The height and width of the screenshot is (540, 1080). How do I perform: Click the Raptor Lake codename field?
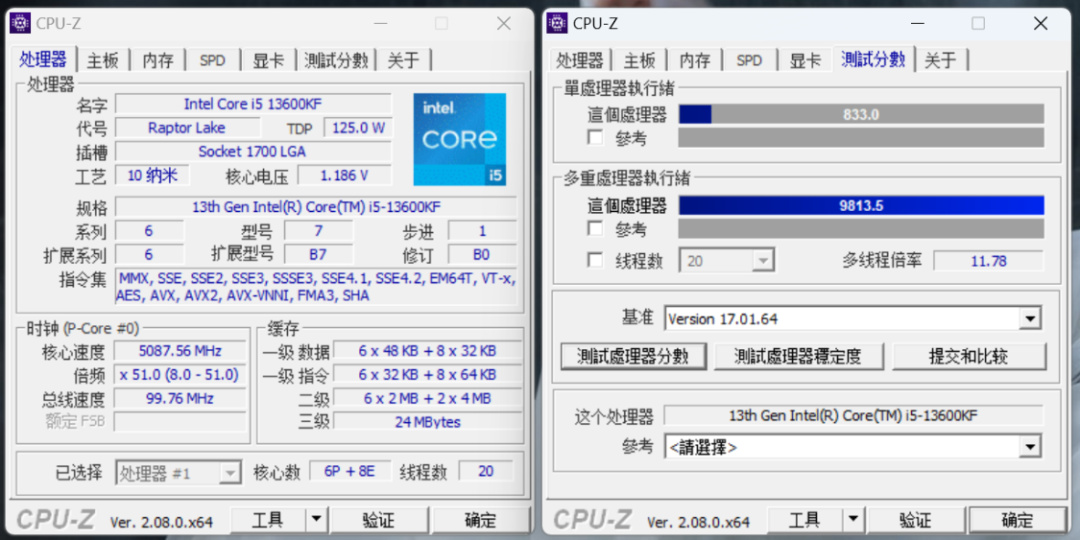[x=187, y=127]
